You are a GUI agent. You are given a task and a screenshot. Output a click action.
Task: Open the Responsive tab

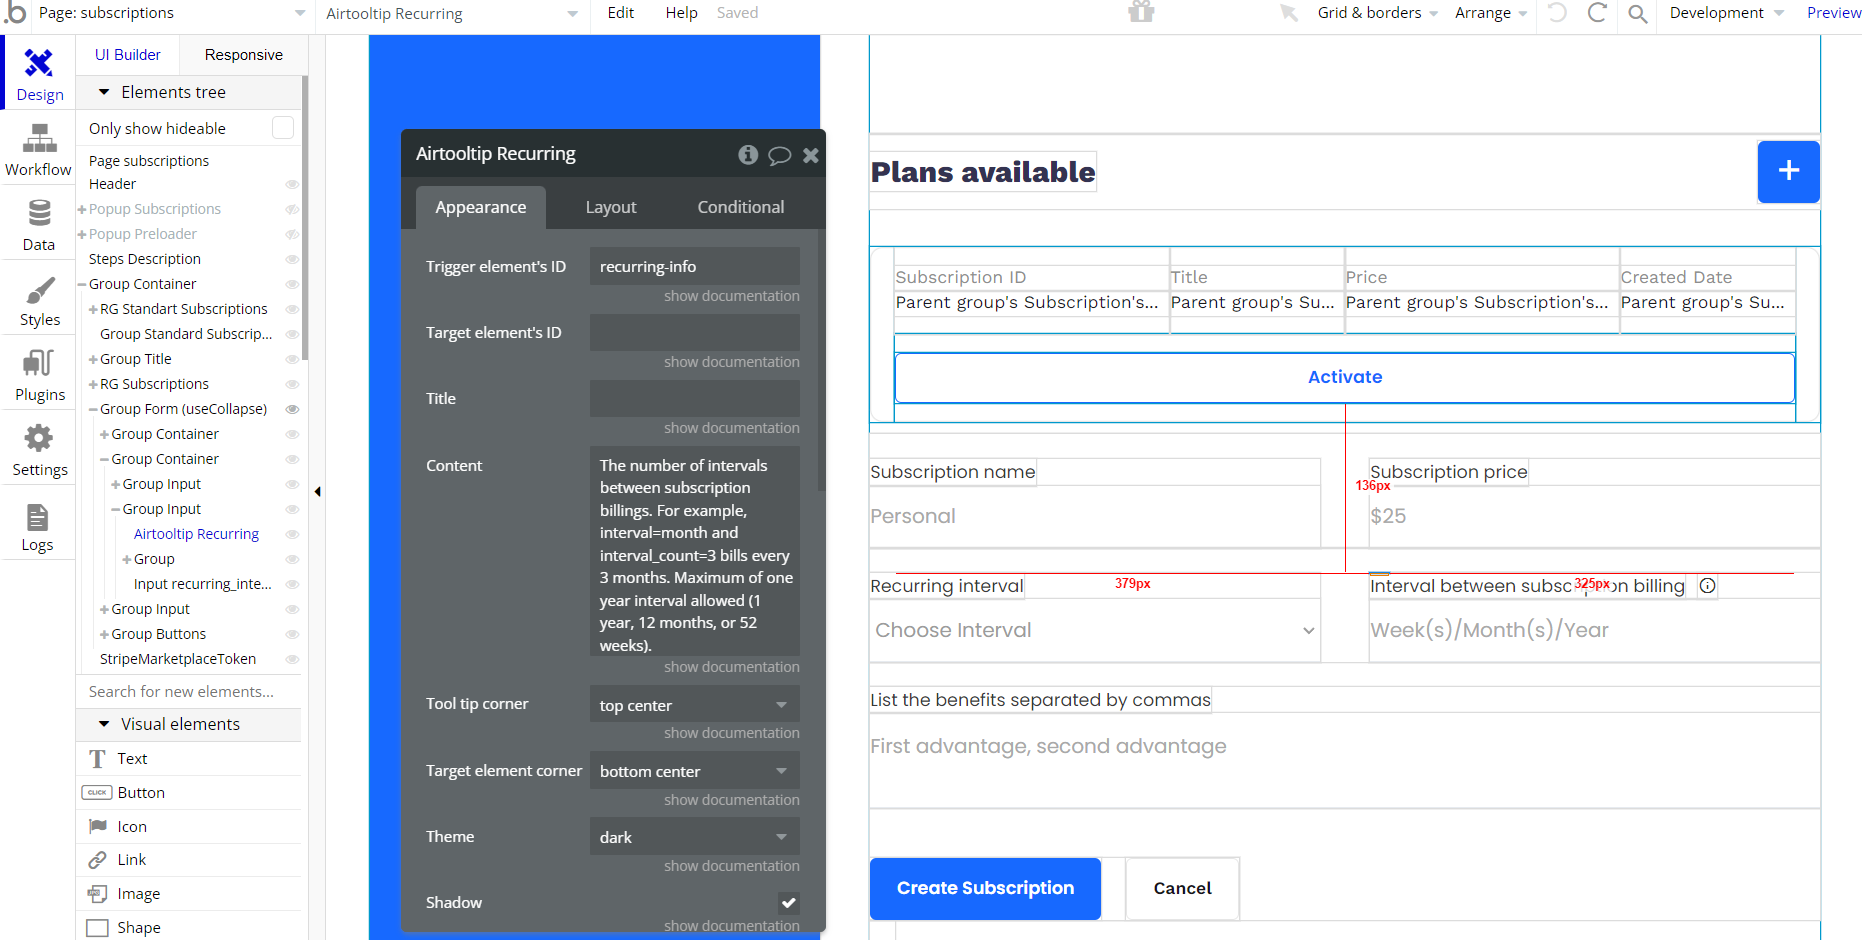tap(243, 55)
